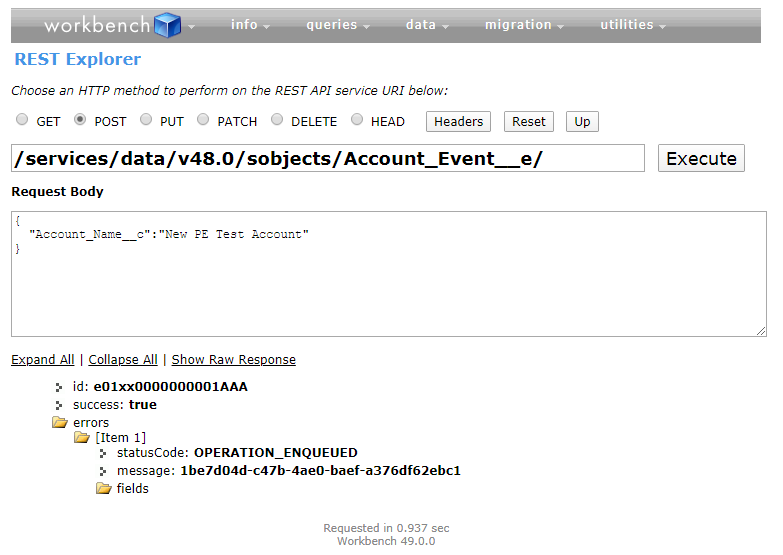Click the Request Body label
Viewport: 783px width, 555px height.
pyautogui.click(x=57, y=191)
